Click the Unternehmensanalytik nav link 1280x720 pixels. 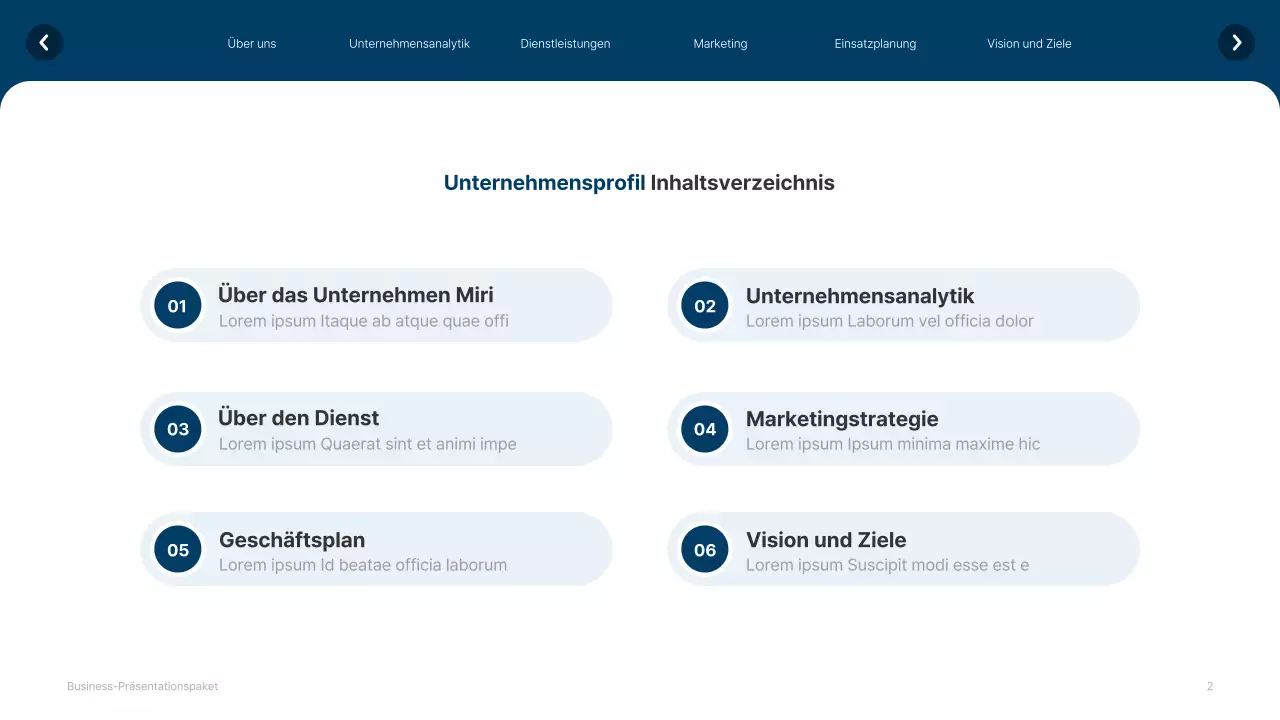pos(409,43)
